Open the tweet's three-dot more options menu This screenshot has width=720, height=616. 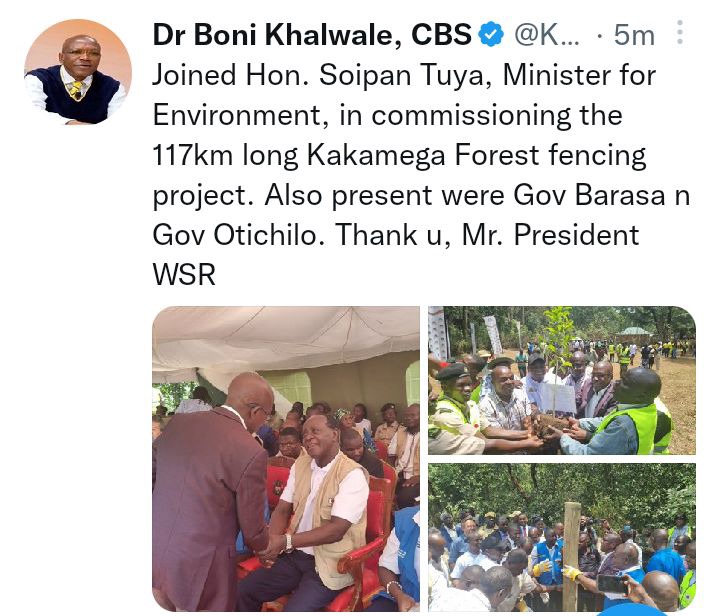[680, 33]
